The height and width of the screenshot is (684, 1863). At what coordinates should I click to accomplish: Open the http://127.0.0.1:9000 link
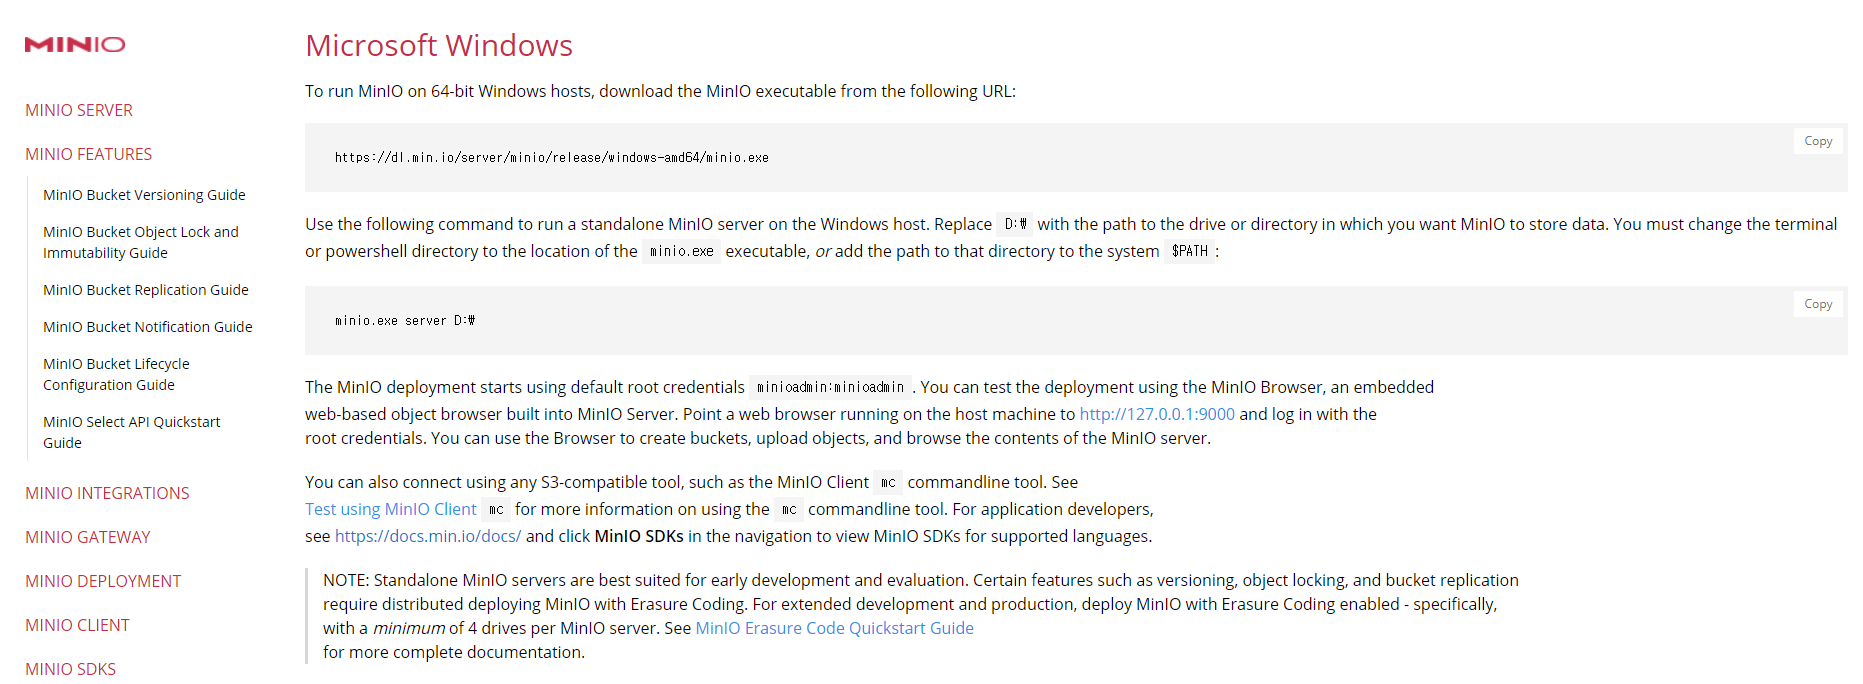click(1157, 414)
